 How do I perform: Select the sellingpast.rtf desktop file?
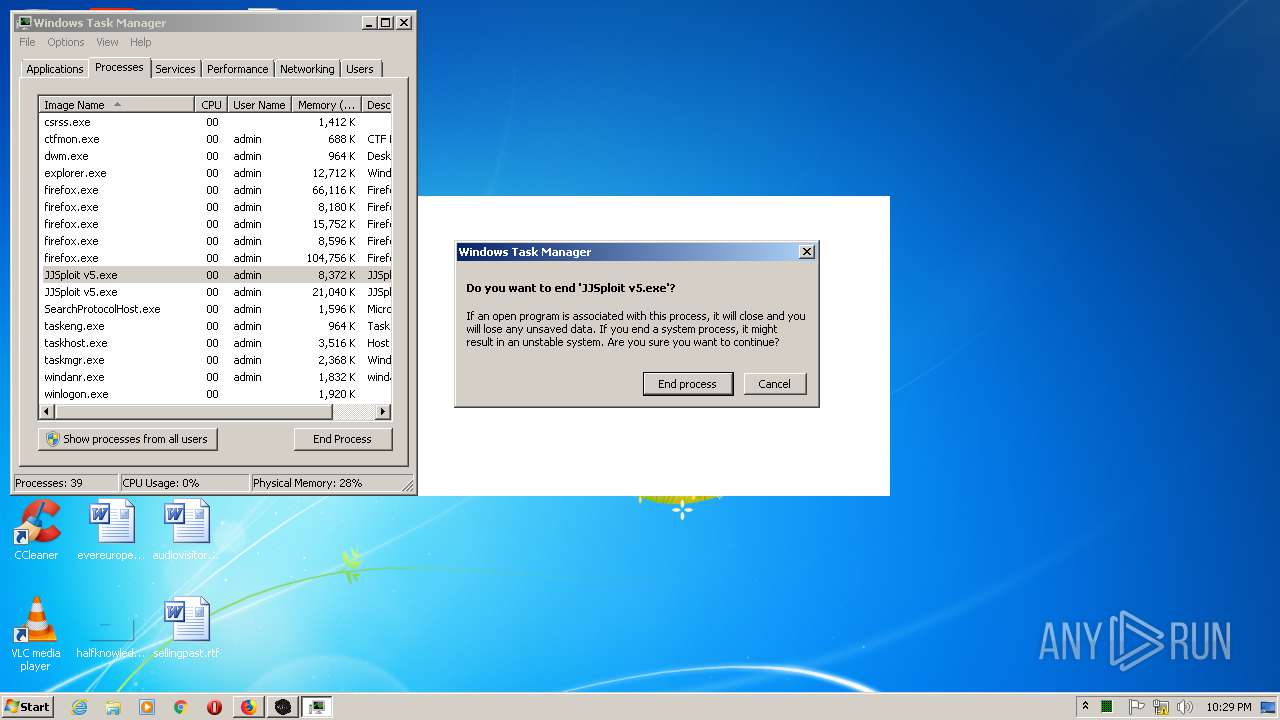186,628
